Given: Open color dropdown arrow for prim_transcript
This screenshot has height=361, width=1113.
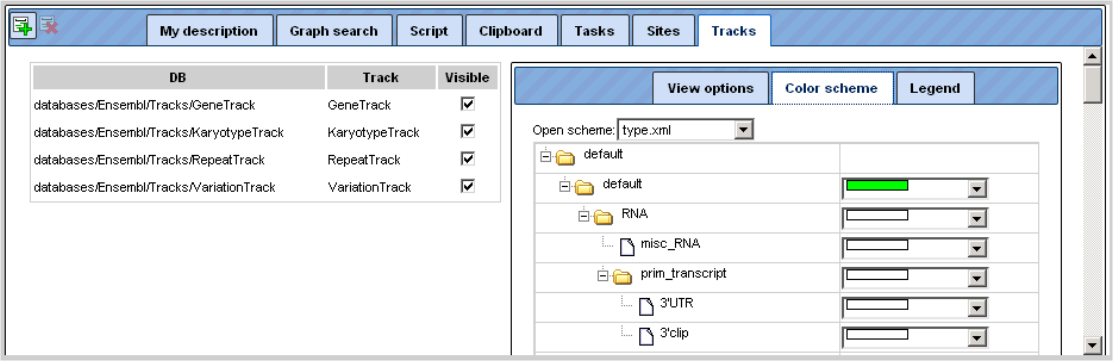Looking at the screenshot, I should coord(977,277).
